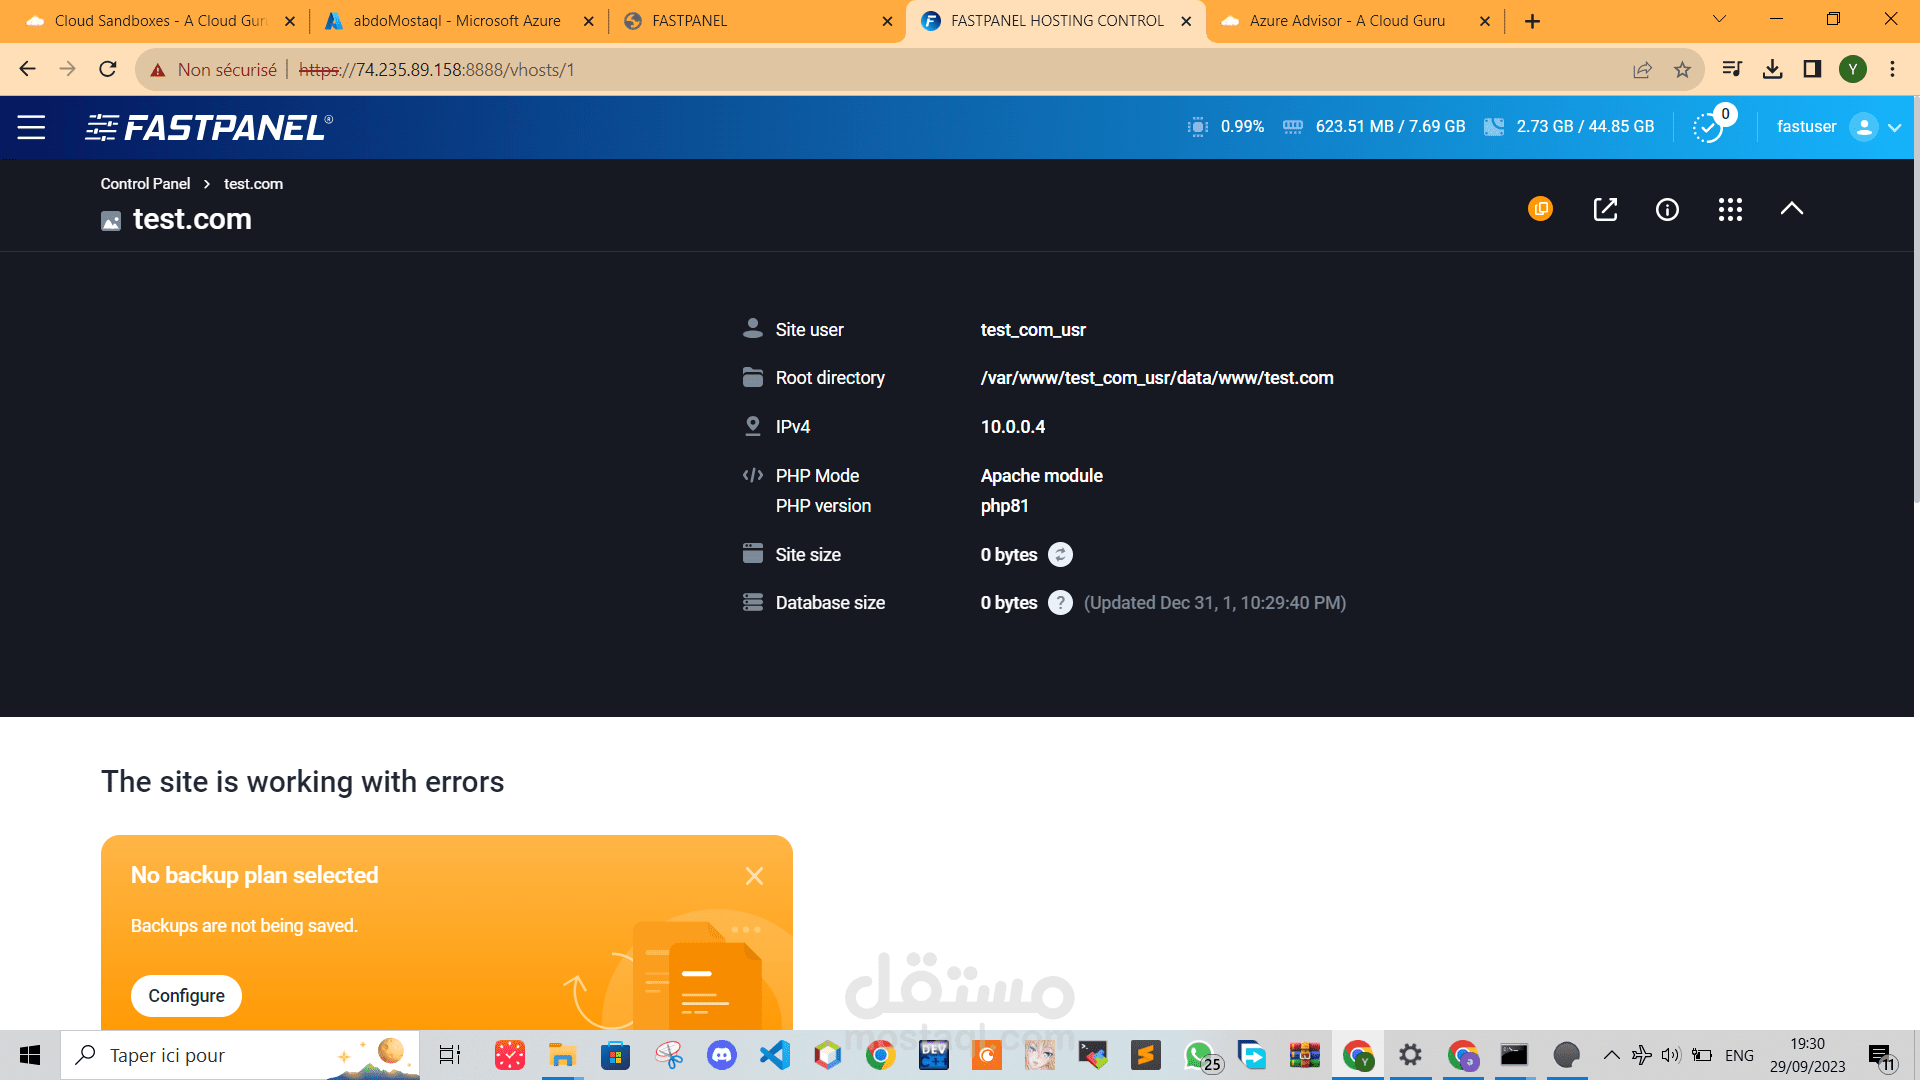Open test.com site in new window icon
Image resolution: width=1920 pixels, height=1080 pixels.
(x=1605, y=209)
